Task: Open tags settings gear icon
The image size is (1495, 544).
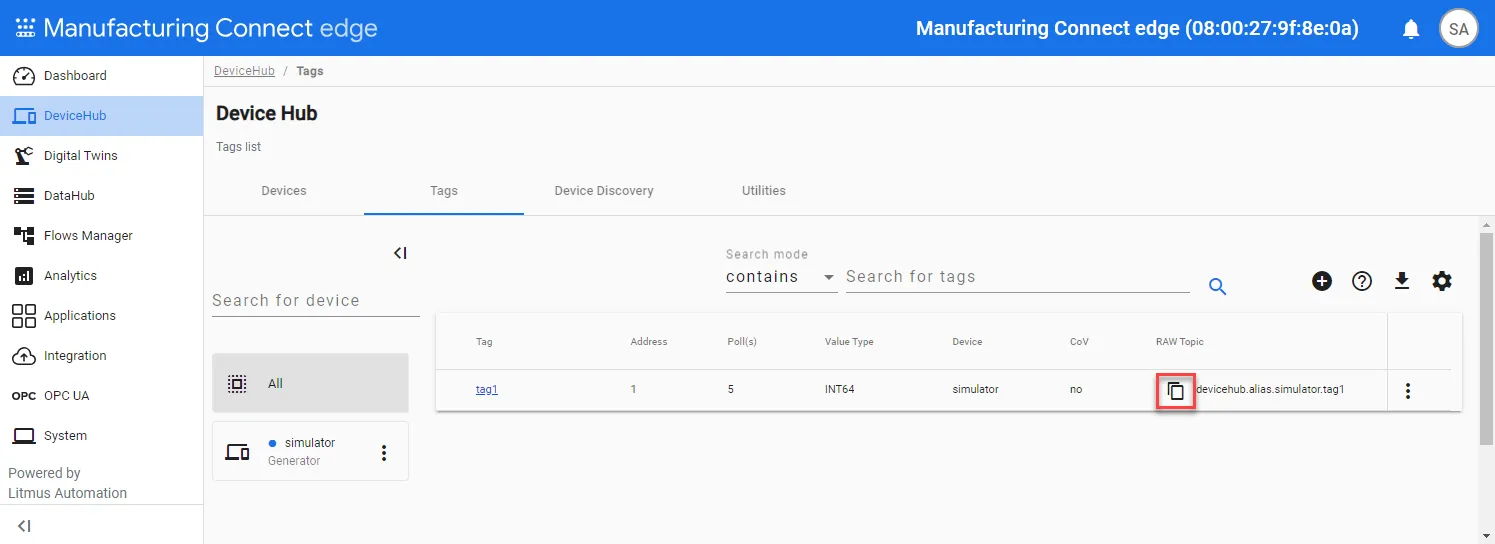Action: (x=1442, y=281)
